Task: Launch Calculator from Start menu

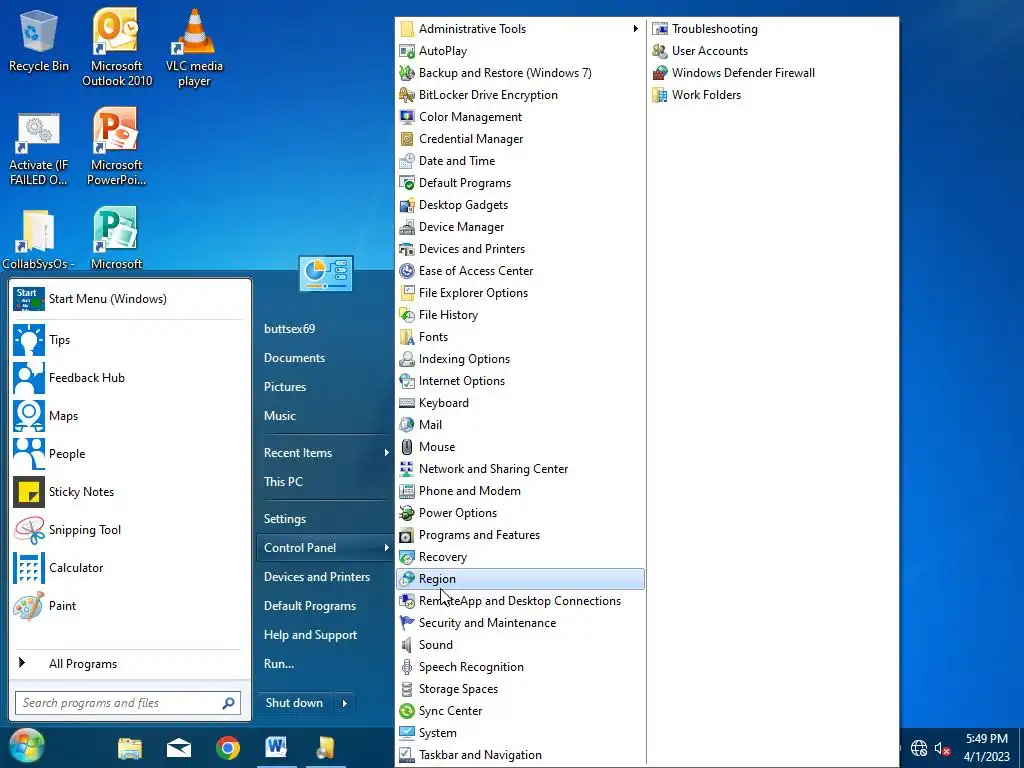Action: coord(128,568)
